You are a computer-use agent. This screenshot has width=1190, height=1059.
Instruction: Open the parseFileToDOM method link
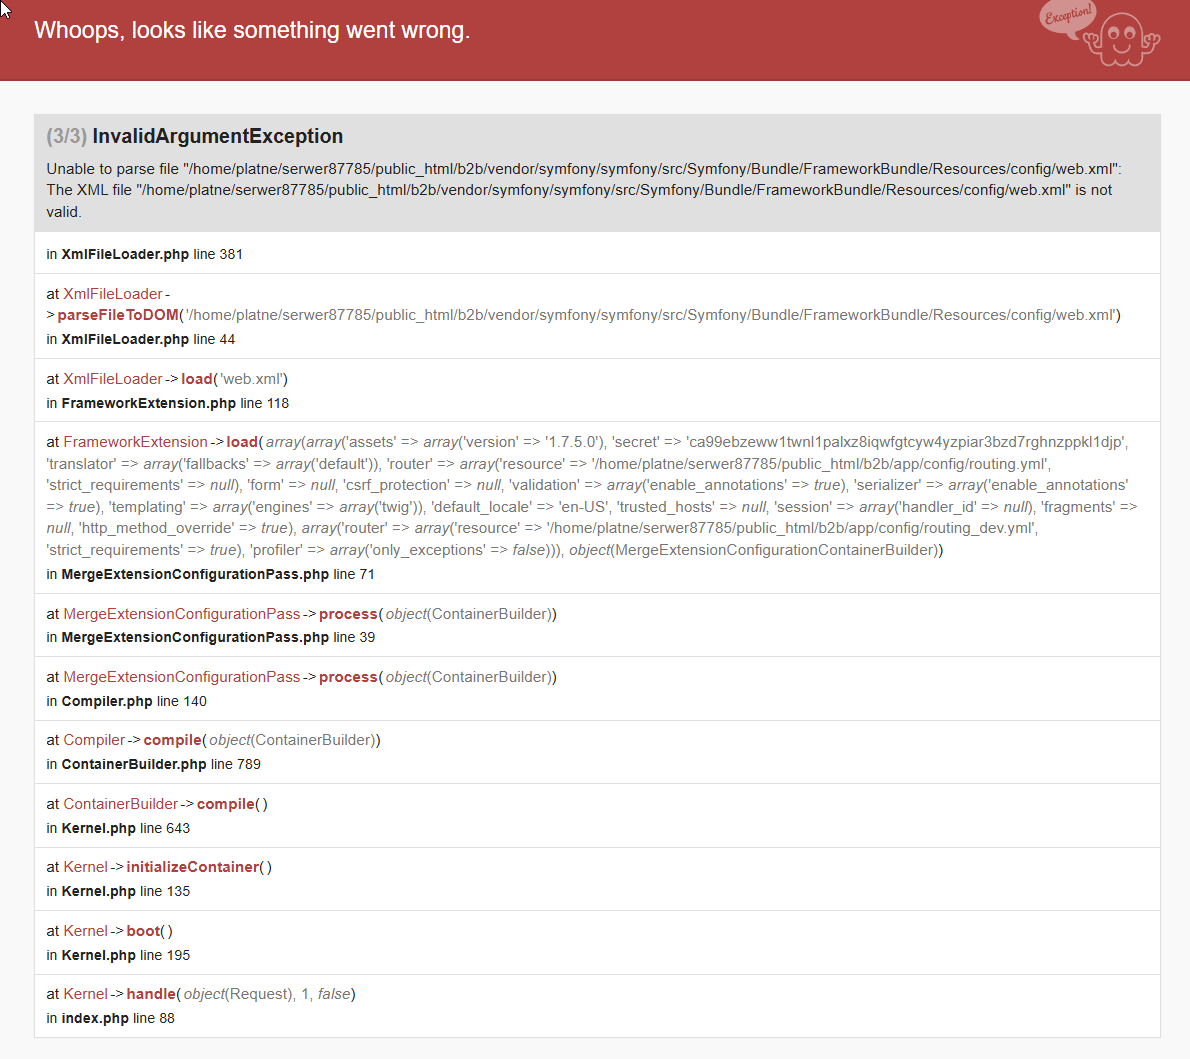tap(118, 315)
